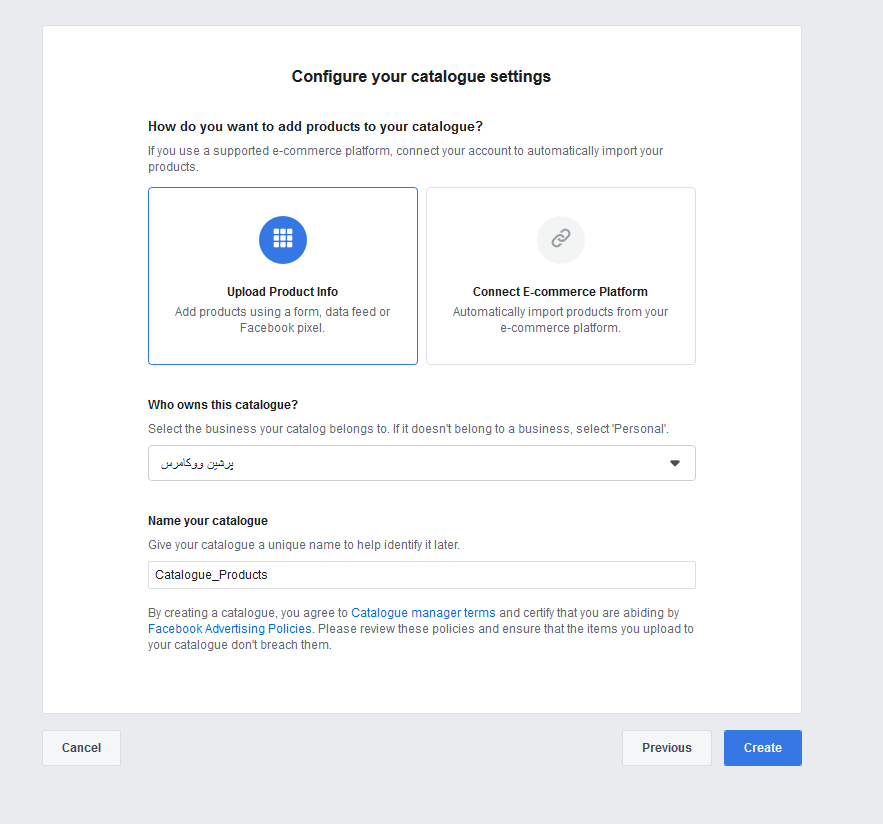Expand the owner list via the caret arrow
Screen dimensions: 883x824
[x=675, y=463]
